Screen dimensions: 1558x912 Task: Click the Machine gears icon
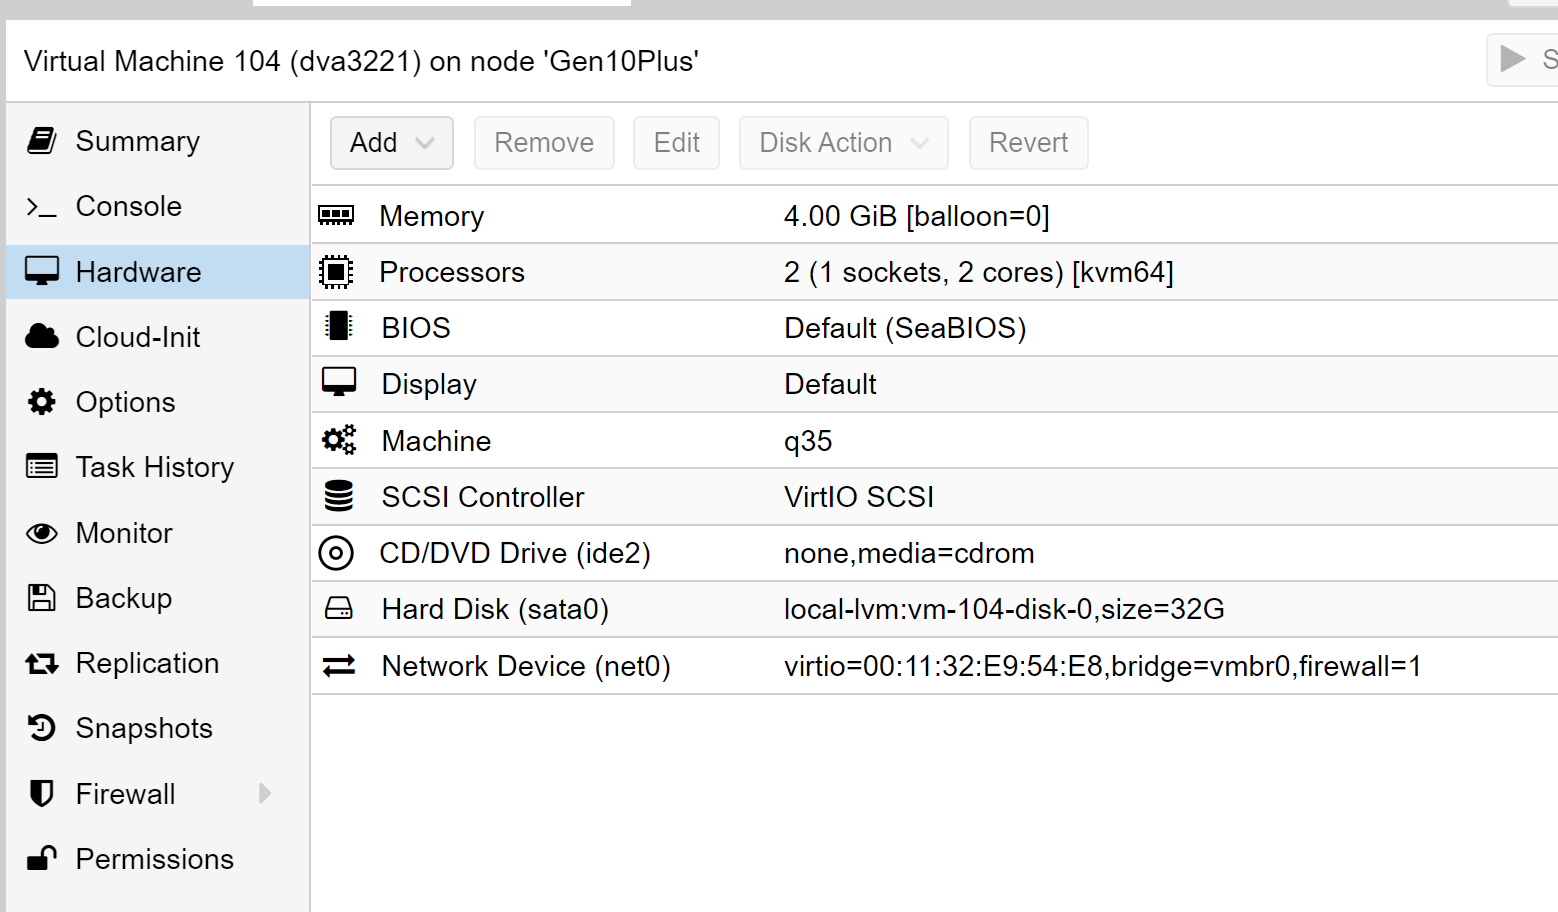coord(338,438)
